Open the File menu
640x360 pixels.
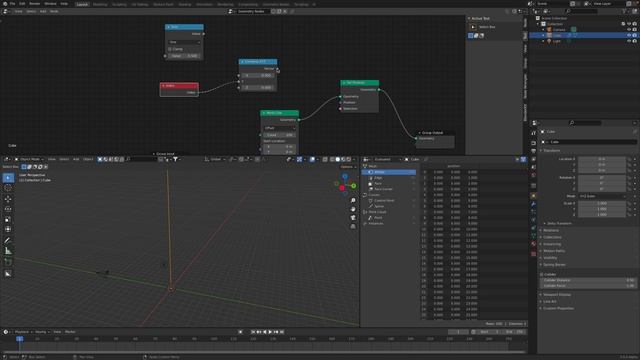point(12,4)
